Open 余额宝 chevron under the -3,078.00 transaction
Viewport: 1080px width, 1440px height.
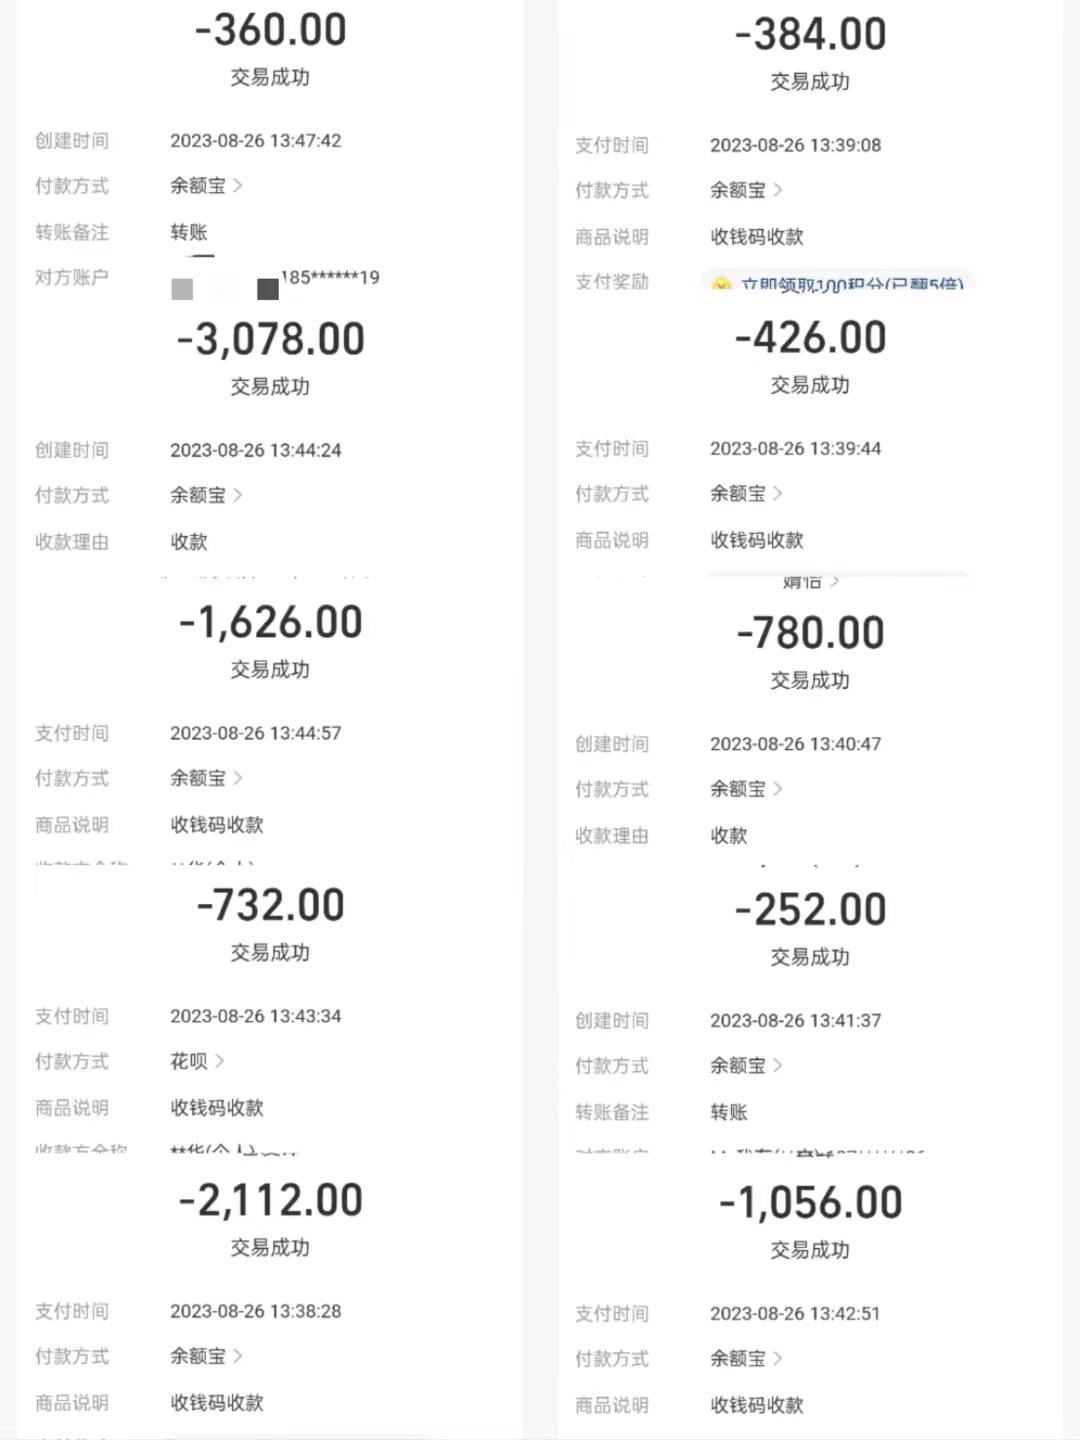pyautogui.click(x=206, y=495)
